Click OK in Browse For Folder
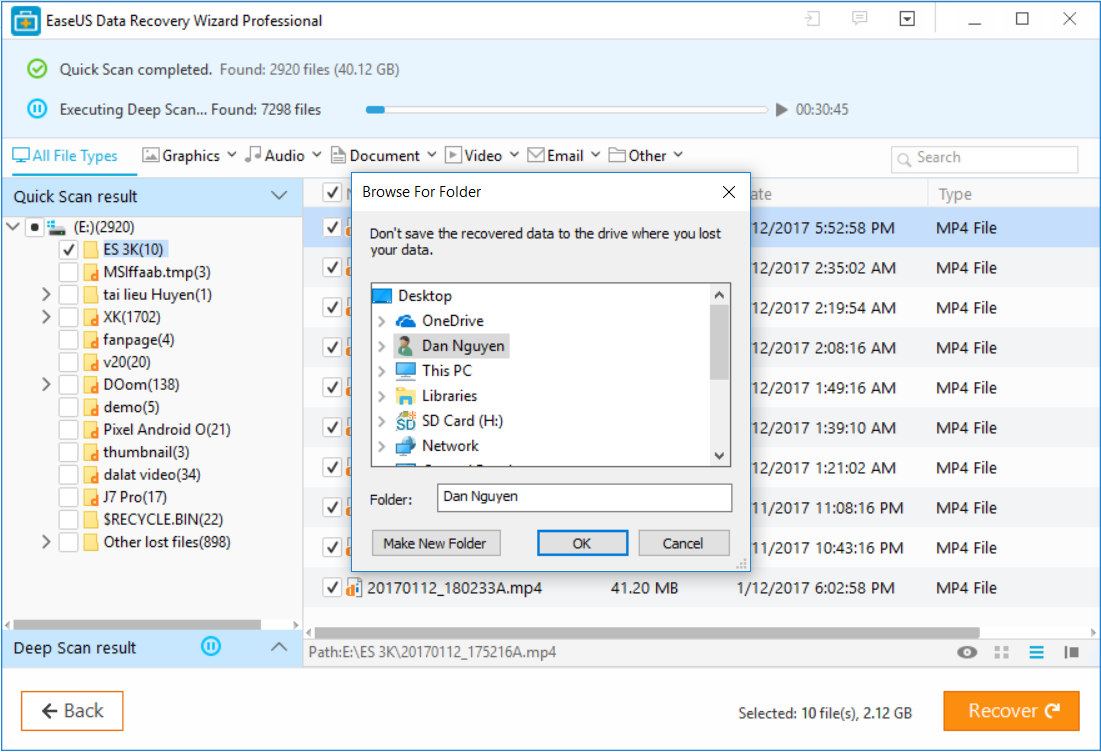The height and width of the screenshot is (752, 1101). coord(582,543)
